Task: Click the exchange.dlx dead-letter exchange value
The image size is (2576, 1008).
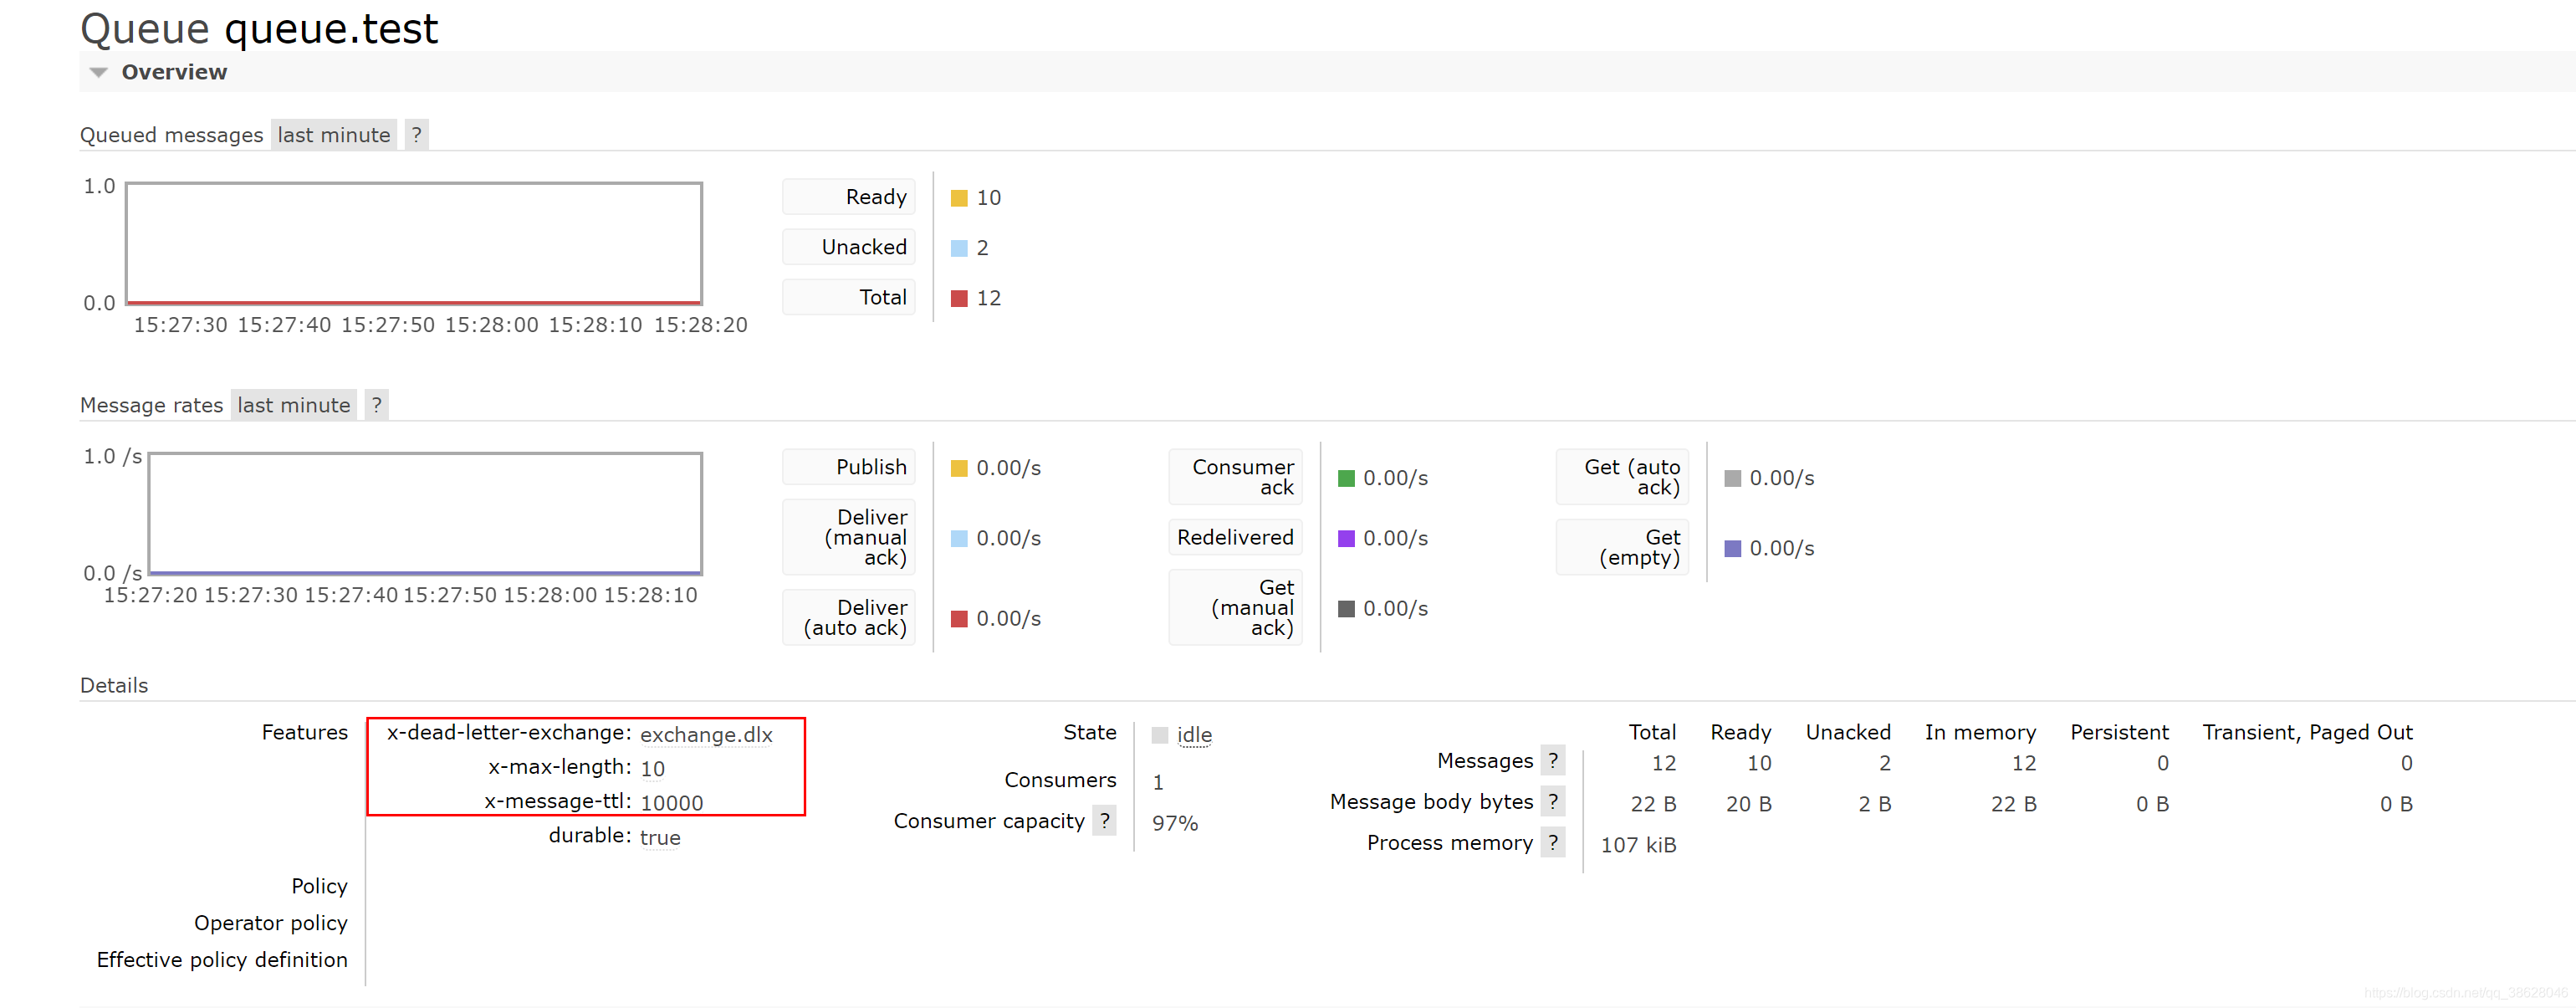Action: pyautogui.click(x=706, y=735)
